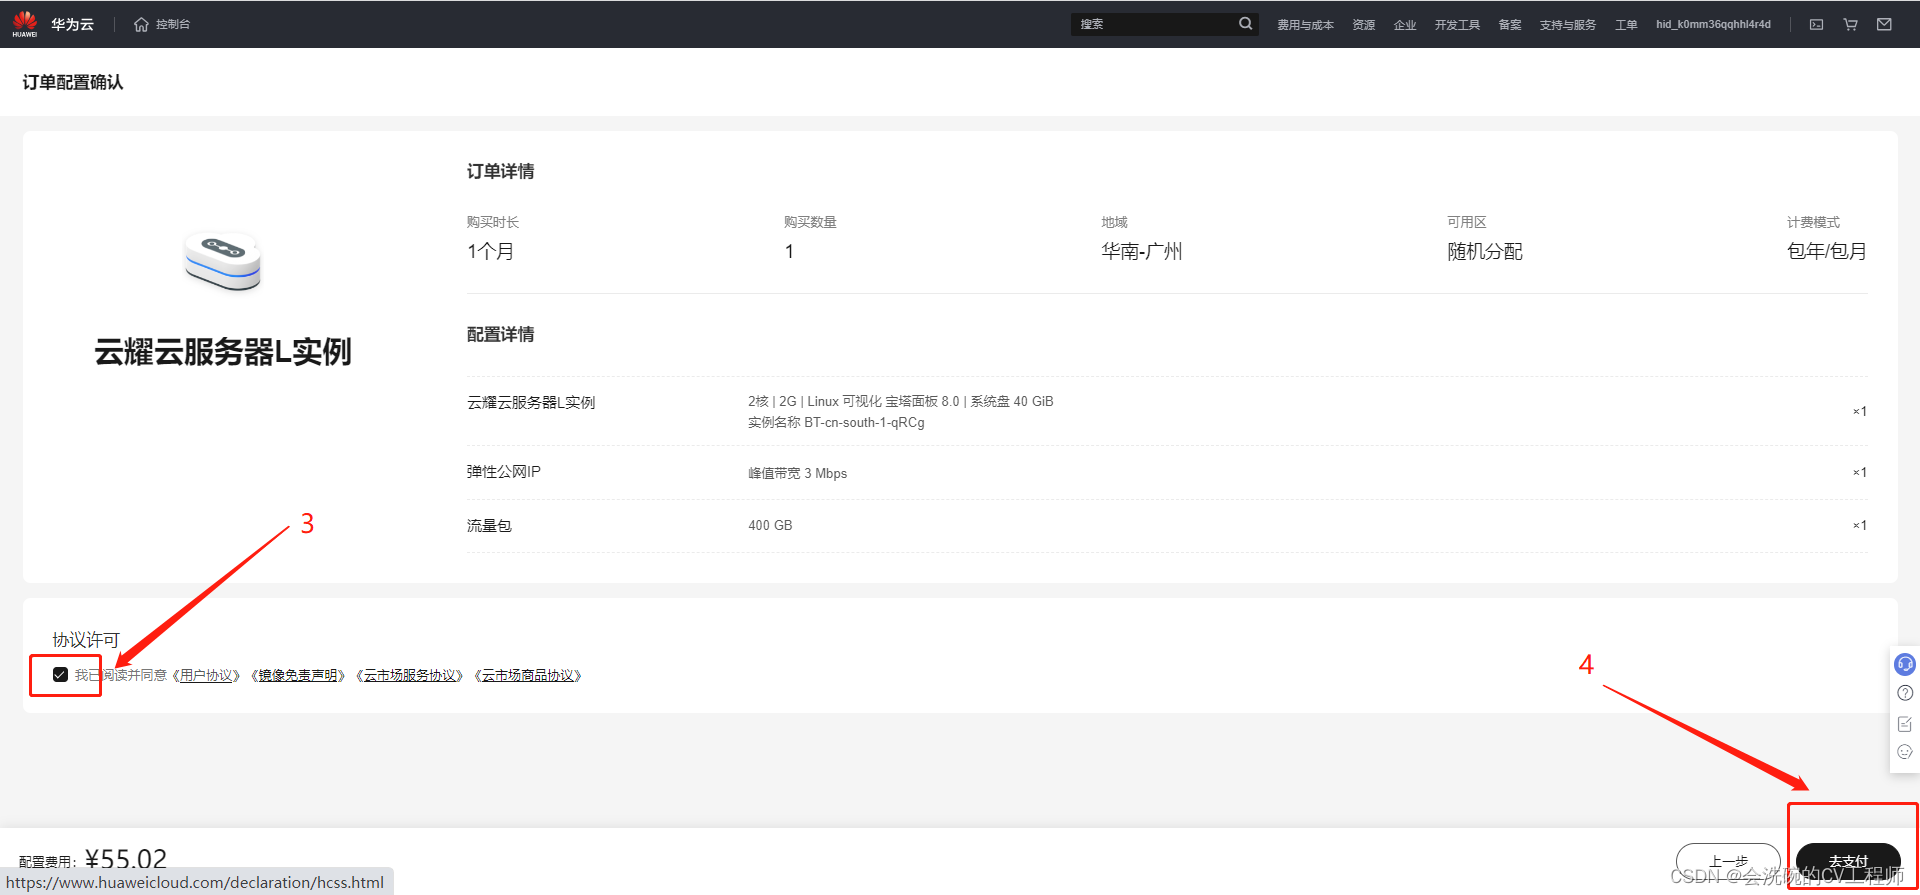Click the search magnifier icon

[1245, 24]
